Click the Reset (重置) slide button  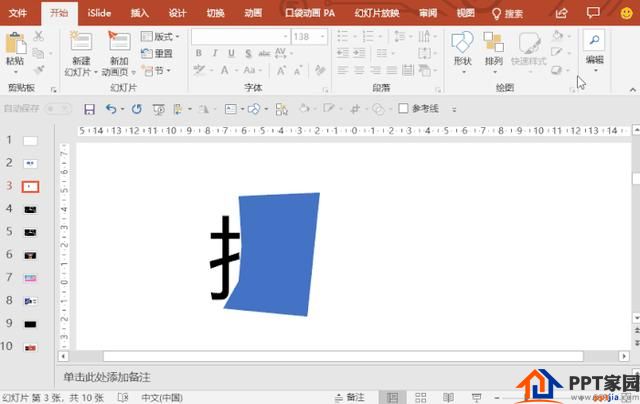157,53
